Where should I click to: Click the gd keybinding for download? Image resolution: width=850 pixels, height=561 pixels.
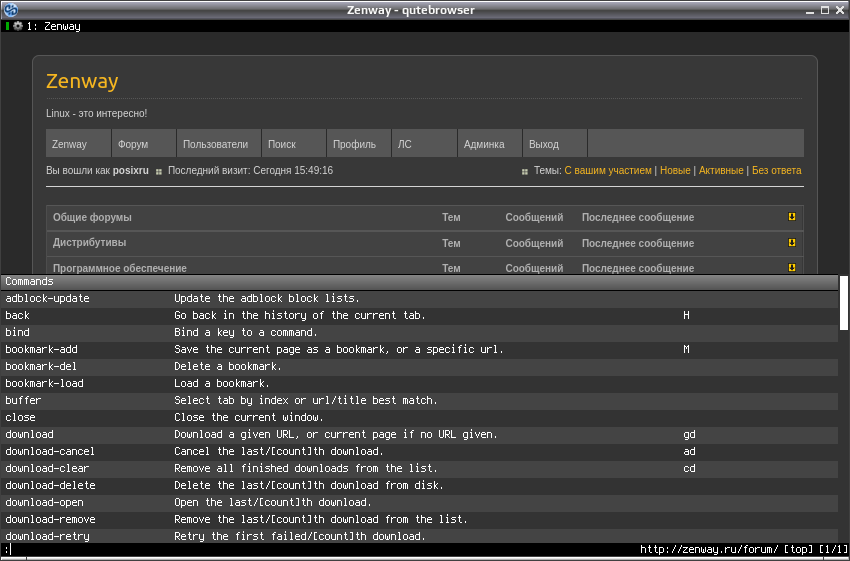tap(689, 434)
